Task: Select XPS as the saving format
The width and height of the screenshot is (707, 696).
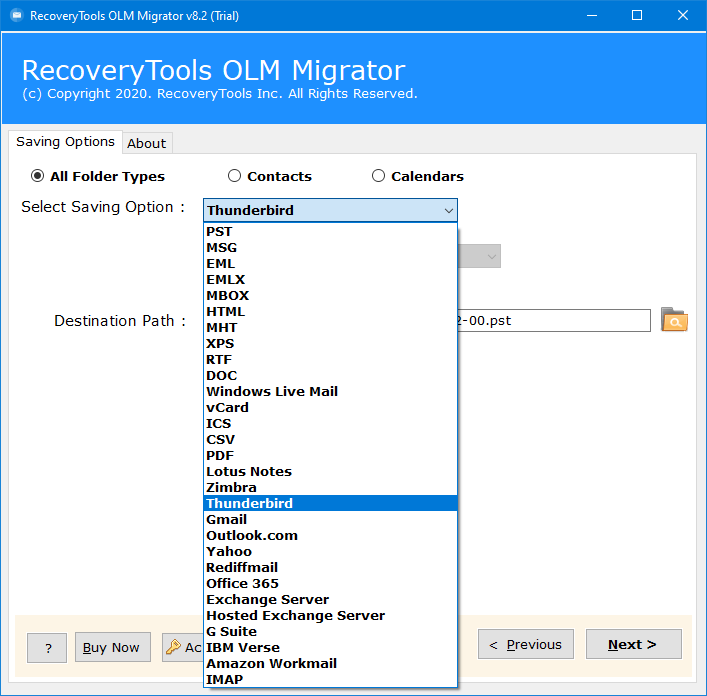Action: pos(330,343)
